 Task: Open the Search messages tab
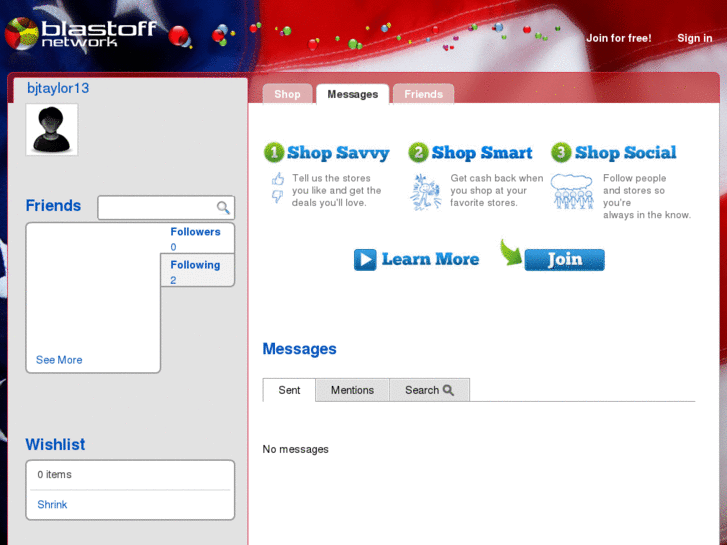pos(429,390)
